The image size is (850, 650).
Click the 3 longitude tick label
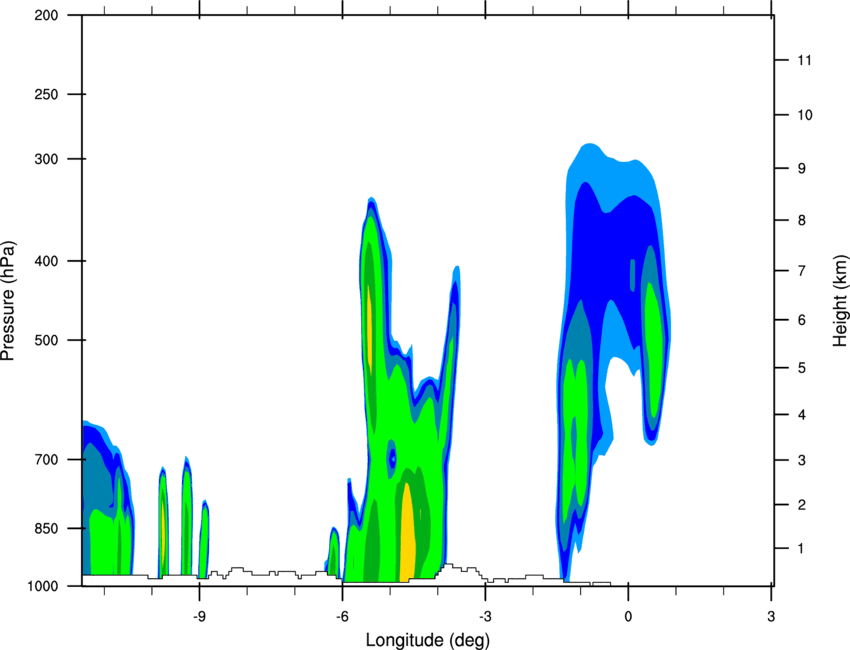point(771,617)
